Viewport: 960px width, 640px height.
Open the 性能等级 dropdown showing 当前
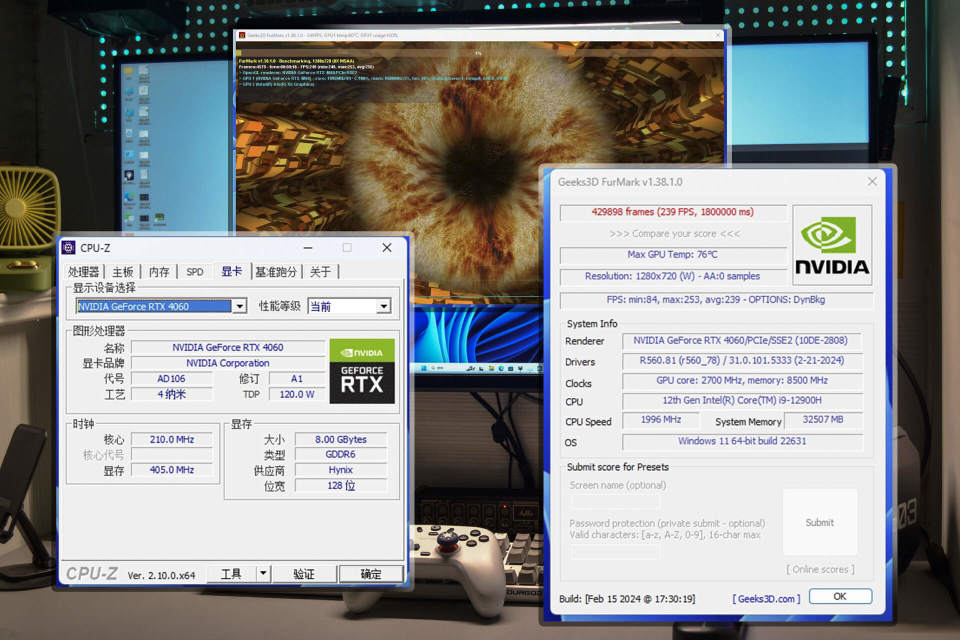pyautogui.click(x=350, y=306)
